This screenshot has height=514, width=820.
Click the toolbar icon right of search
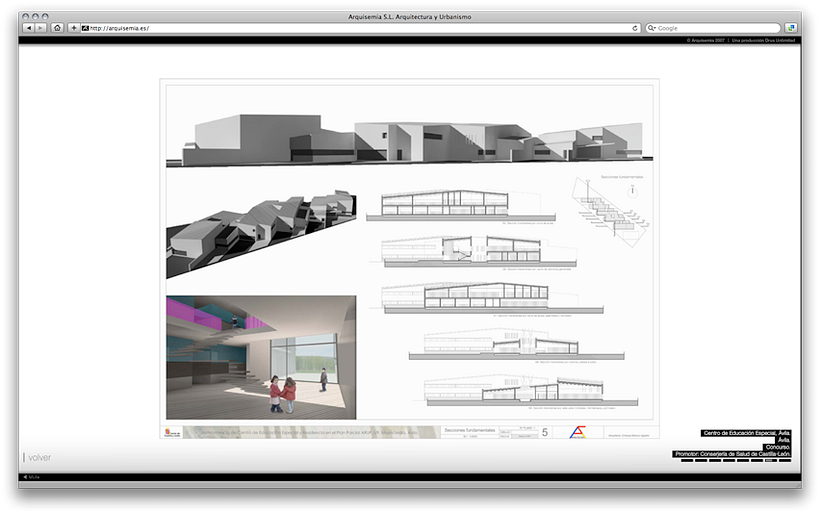coord(791,28)
